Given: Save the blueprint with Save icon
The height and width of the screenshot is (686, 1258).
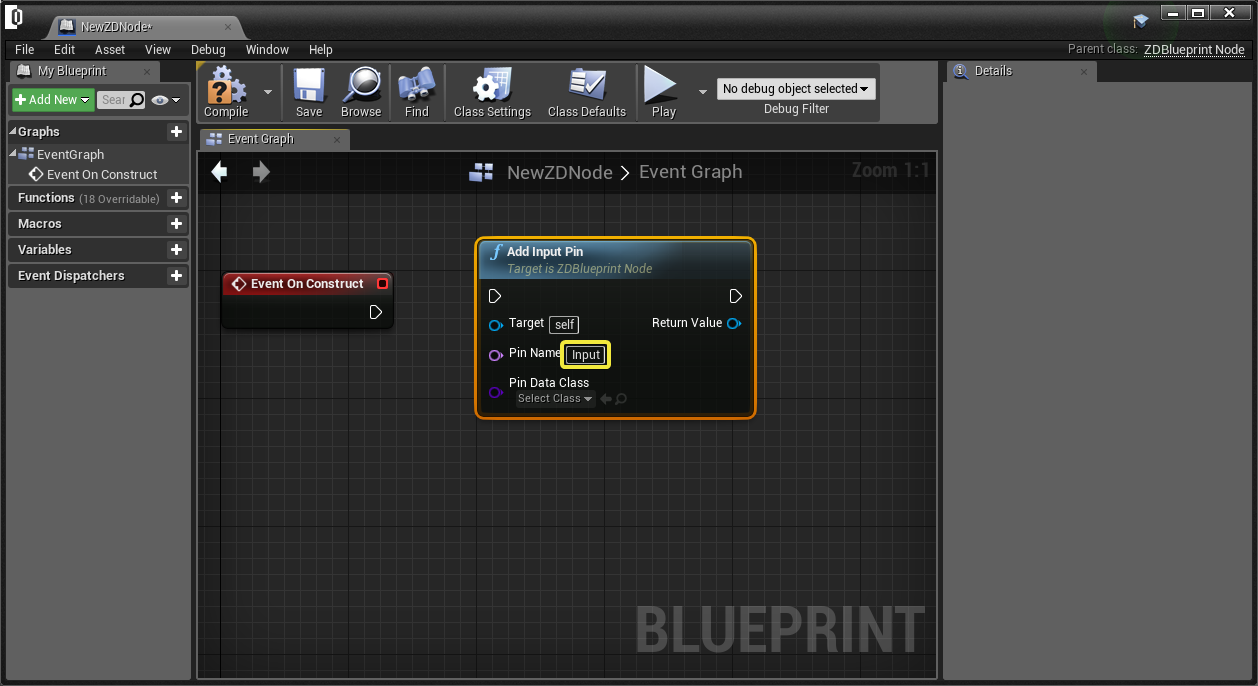Looking at the screenshot, I should click(x=309, y=91).
